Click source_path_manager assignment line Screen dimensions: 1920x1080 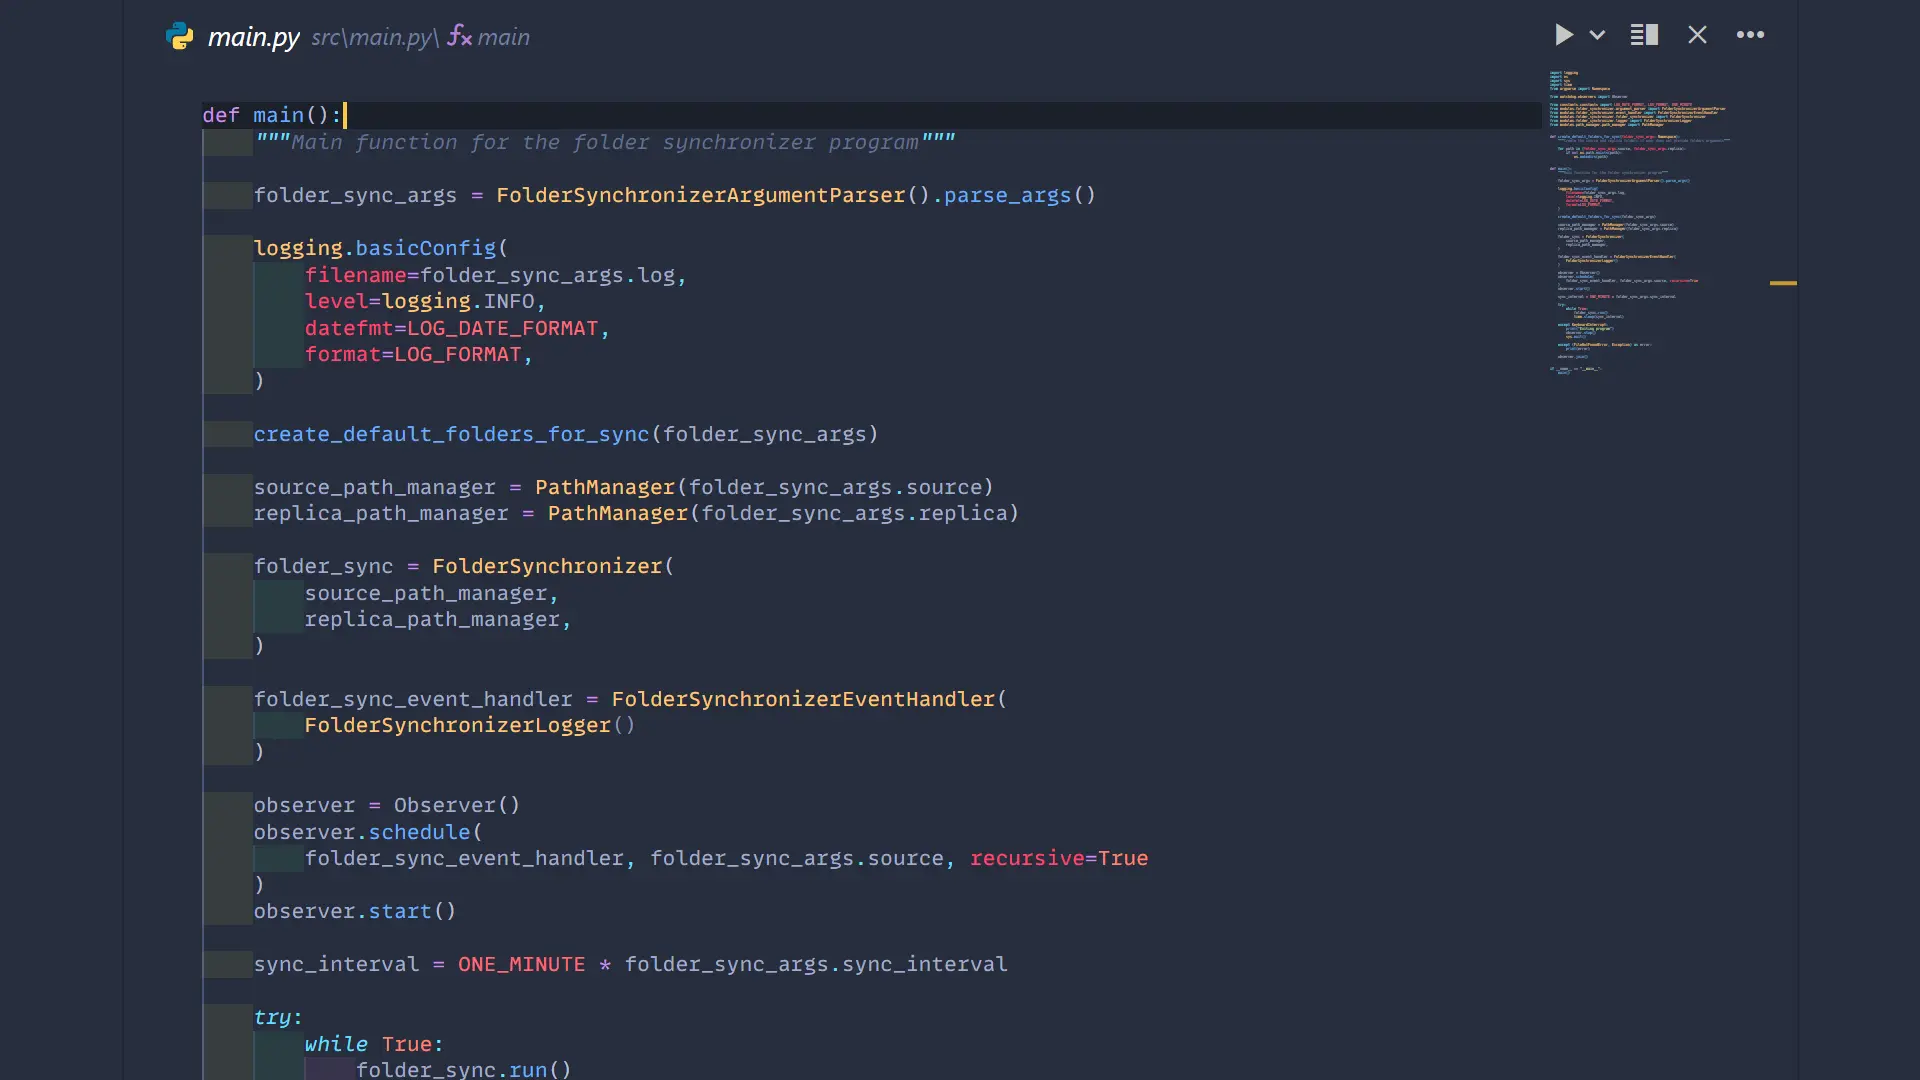point(623,487)
